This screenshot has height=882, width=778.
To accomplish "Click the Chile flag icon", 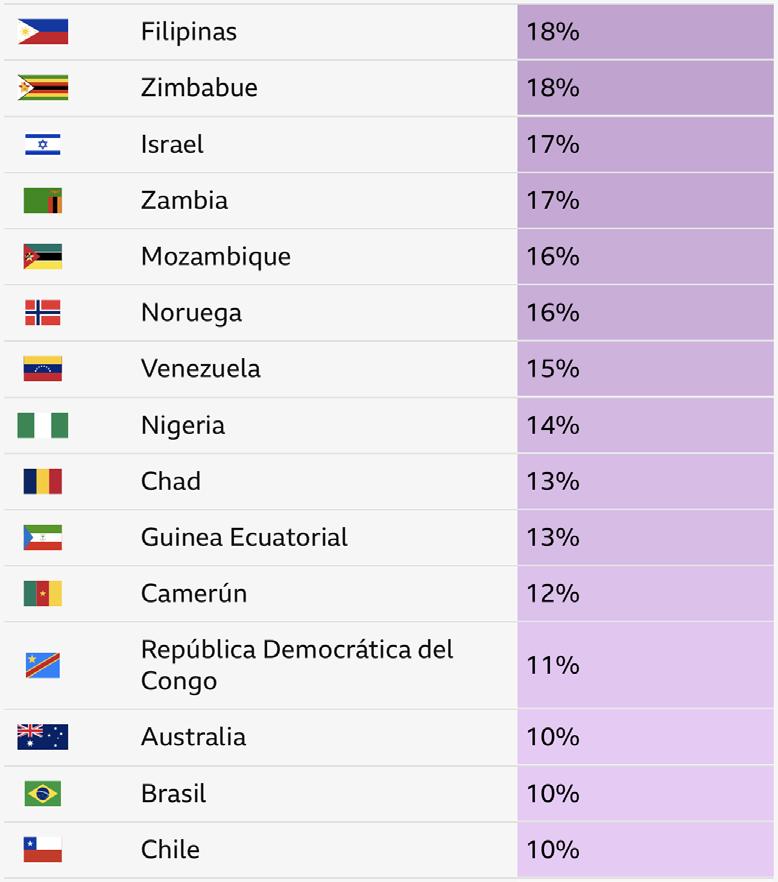I will [x=43, y=849].
